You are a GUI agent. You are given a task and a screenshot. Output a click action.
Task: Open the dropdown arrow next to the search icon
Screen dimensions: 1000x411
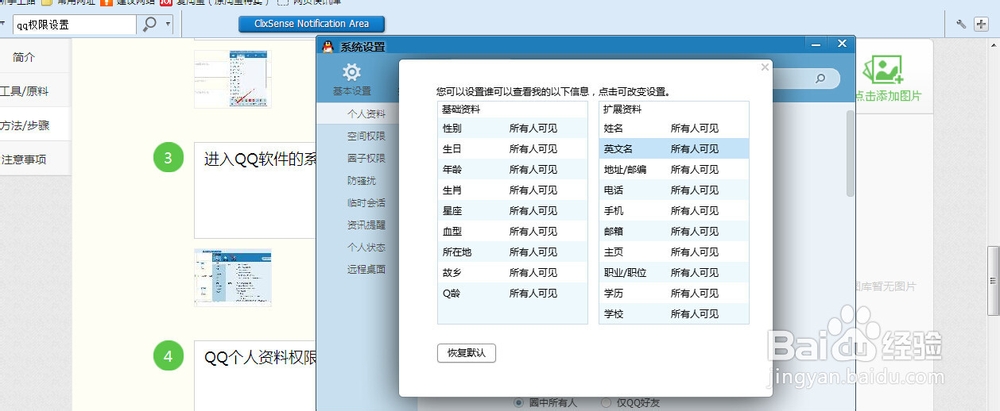point(168,24)
